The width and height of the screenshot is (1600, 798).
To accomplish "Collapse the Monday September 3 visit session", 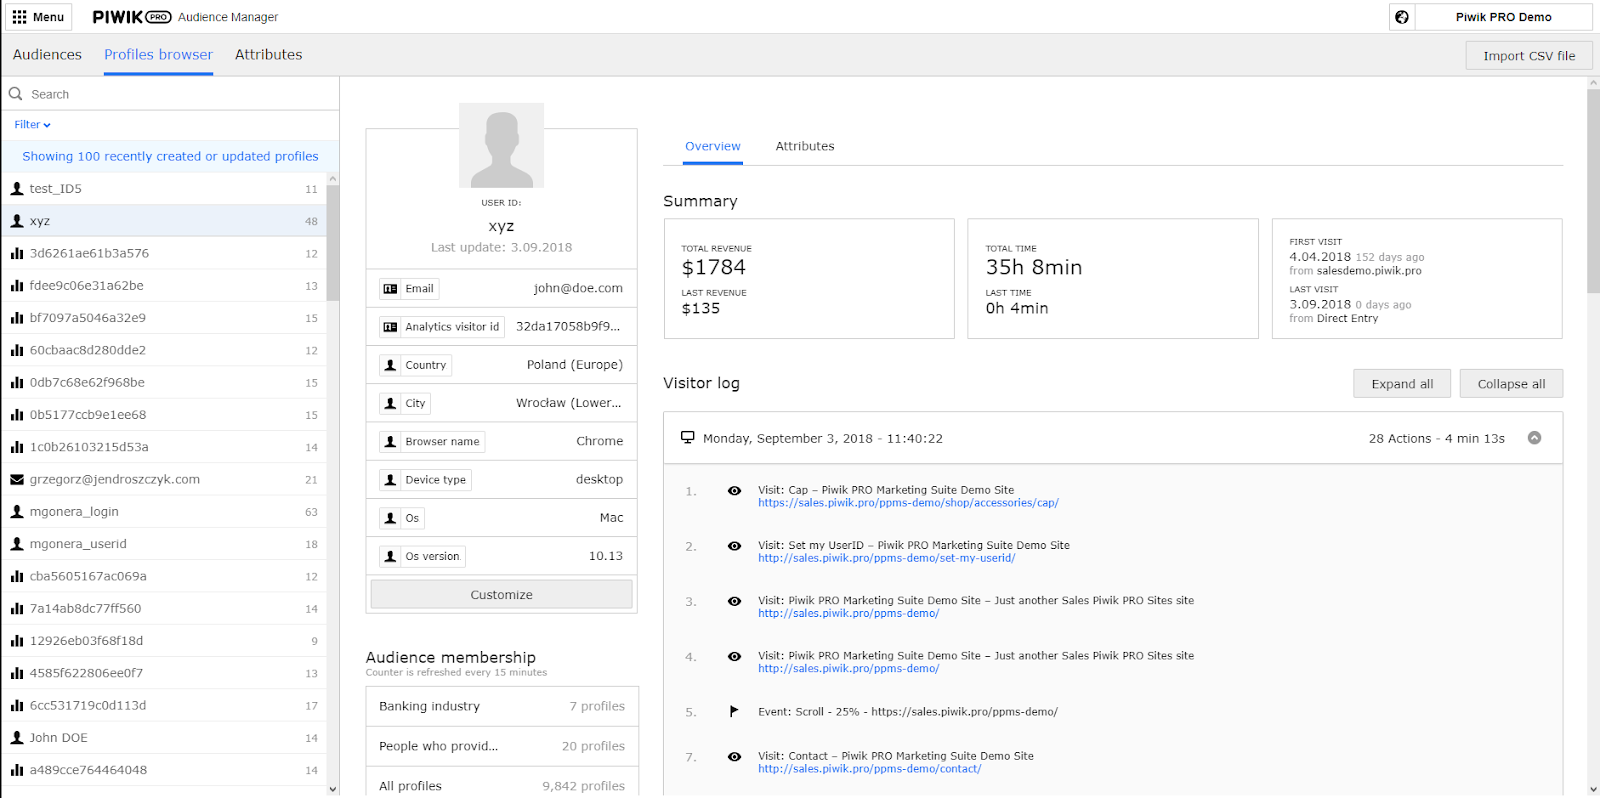I will click(1534, 438).
